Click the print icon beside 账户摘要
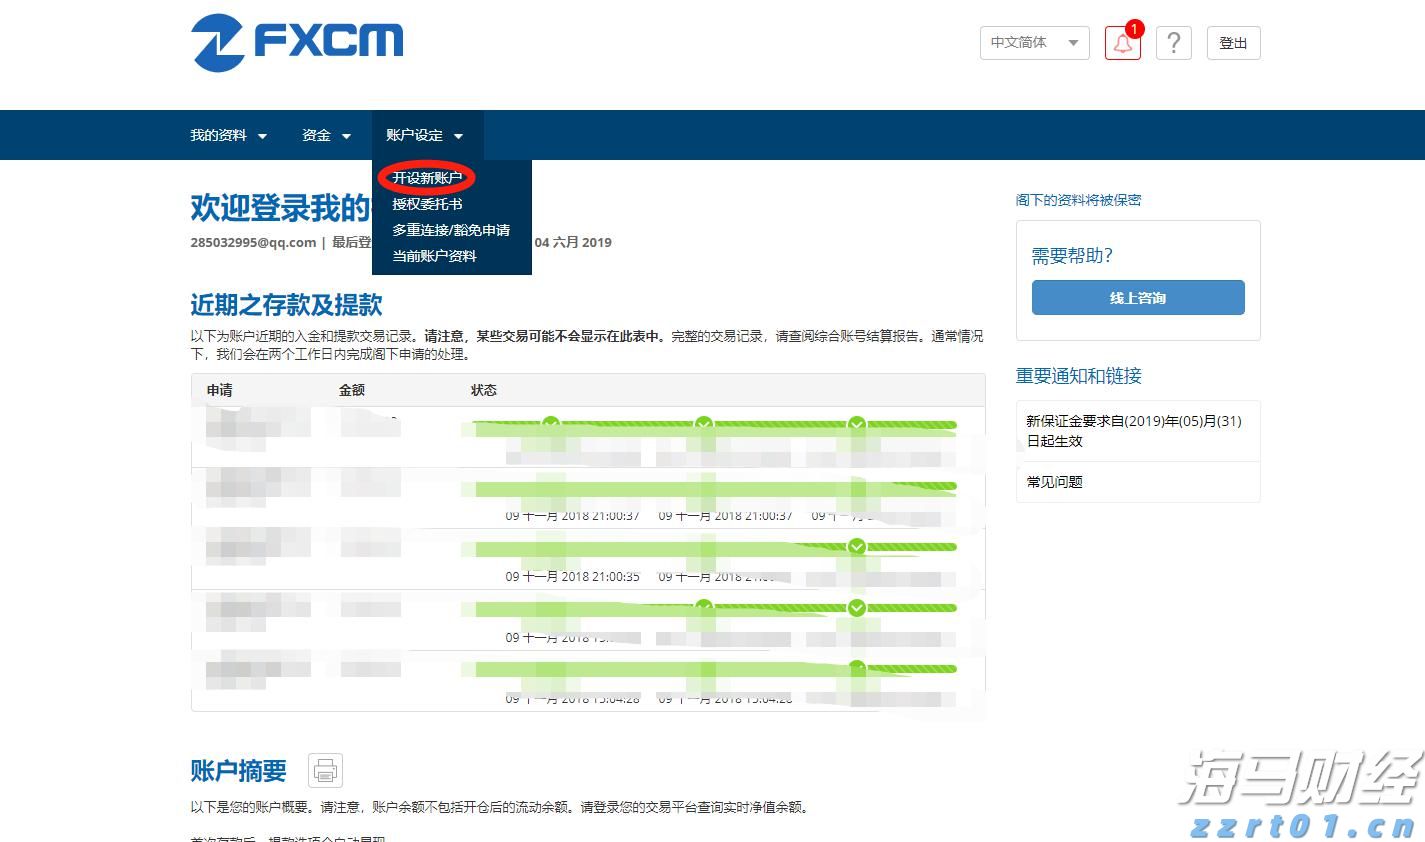 click(x=324, y=770)
